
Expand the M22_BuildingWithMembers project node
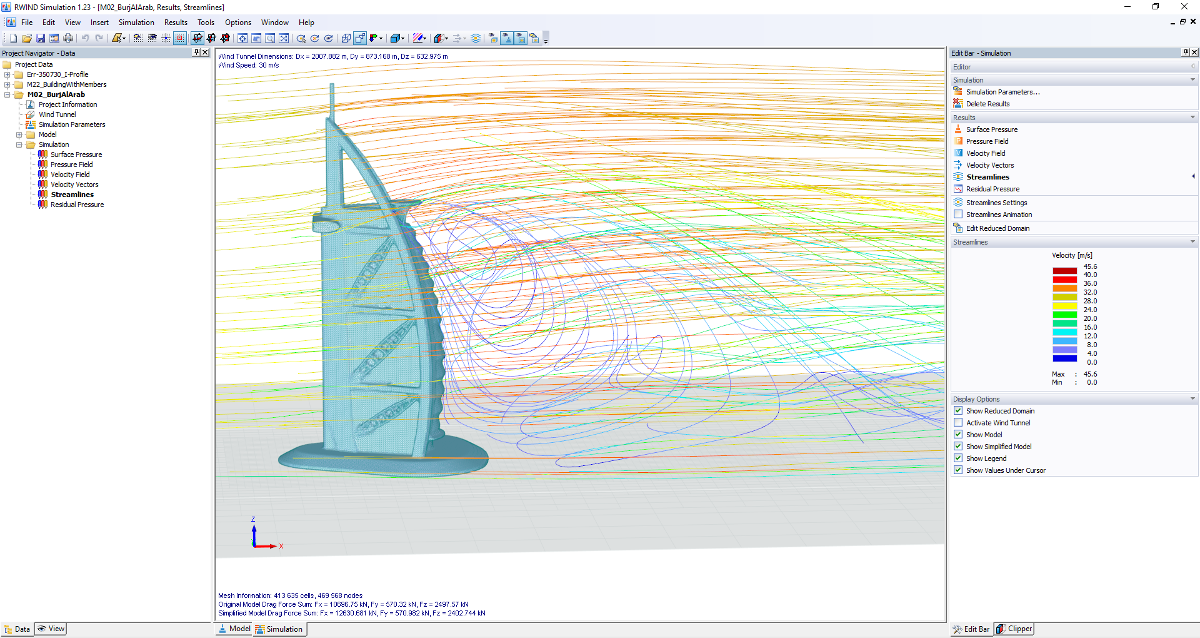7,85
